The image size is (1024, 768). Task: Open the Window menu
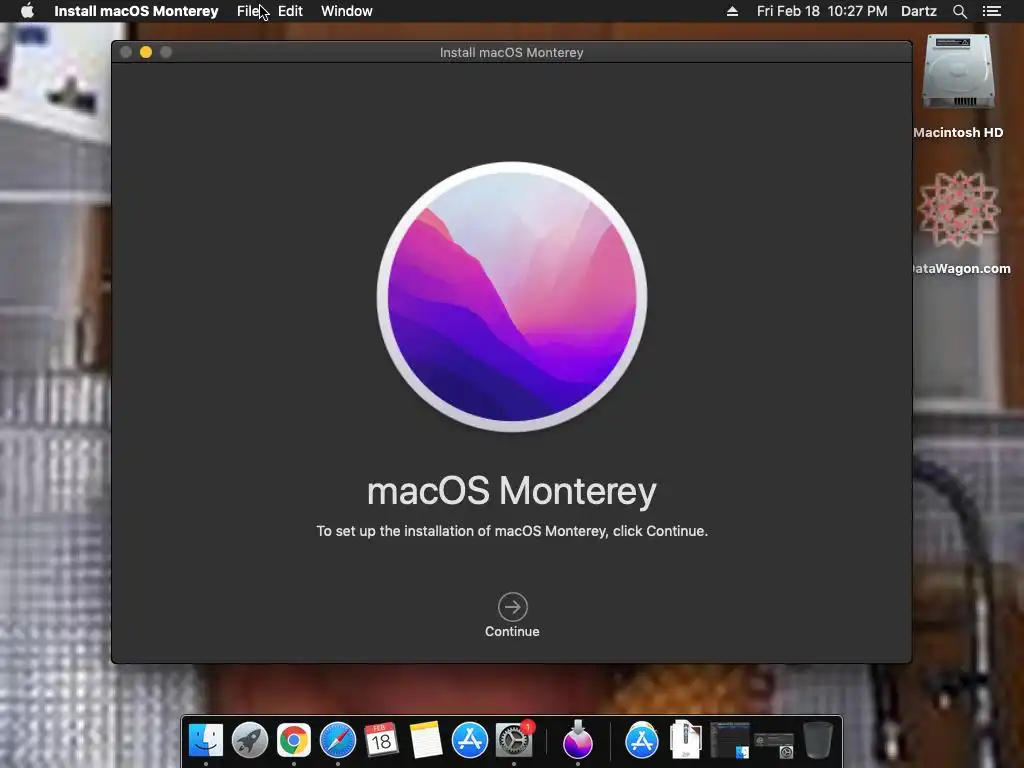pyautogui.click(x=347, y=11)
